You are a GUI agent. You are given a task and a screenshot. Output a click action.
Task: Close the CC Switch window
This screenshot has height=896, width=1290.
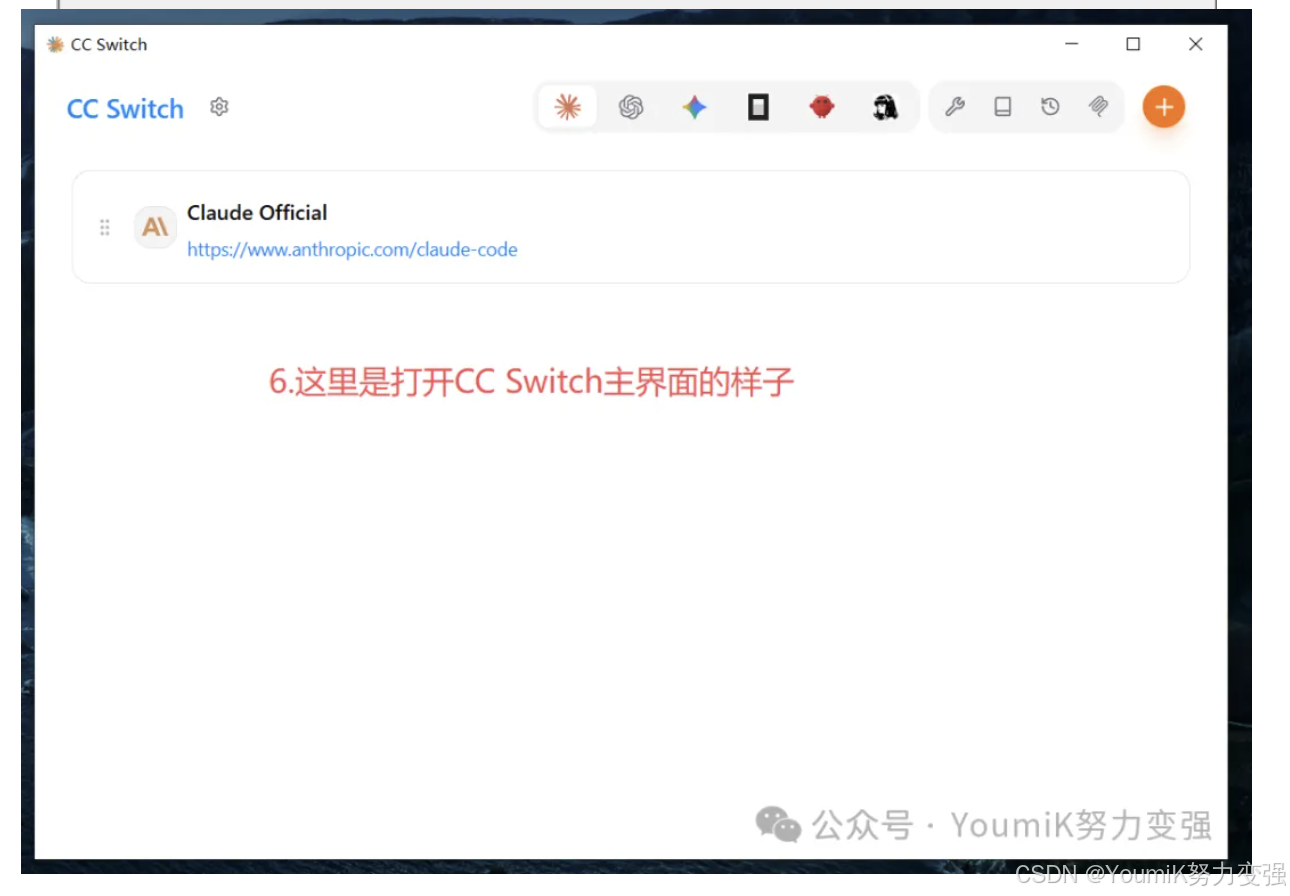click(x=1195, y=44)
